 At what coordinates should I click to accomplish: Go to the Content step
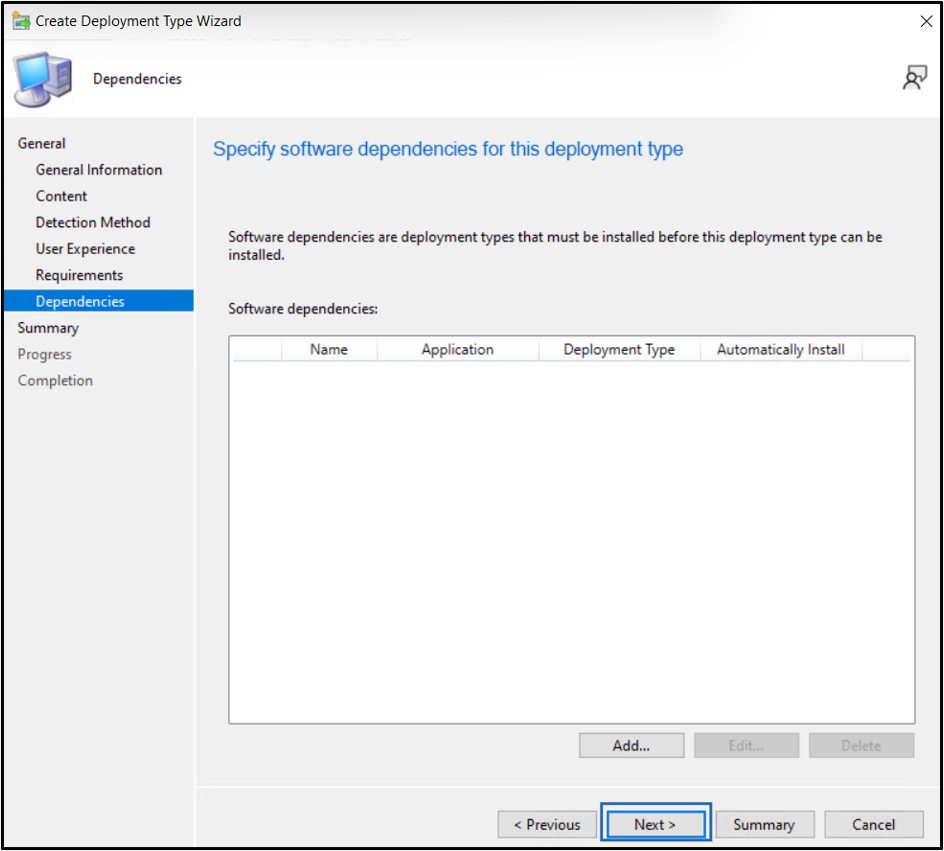61,196
